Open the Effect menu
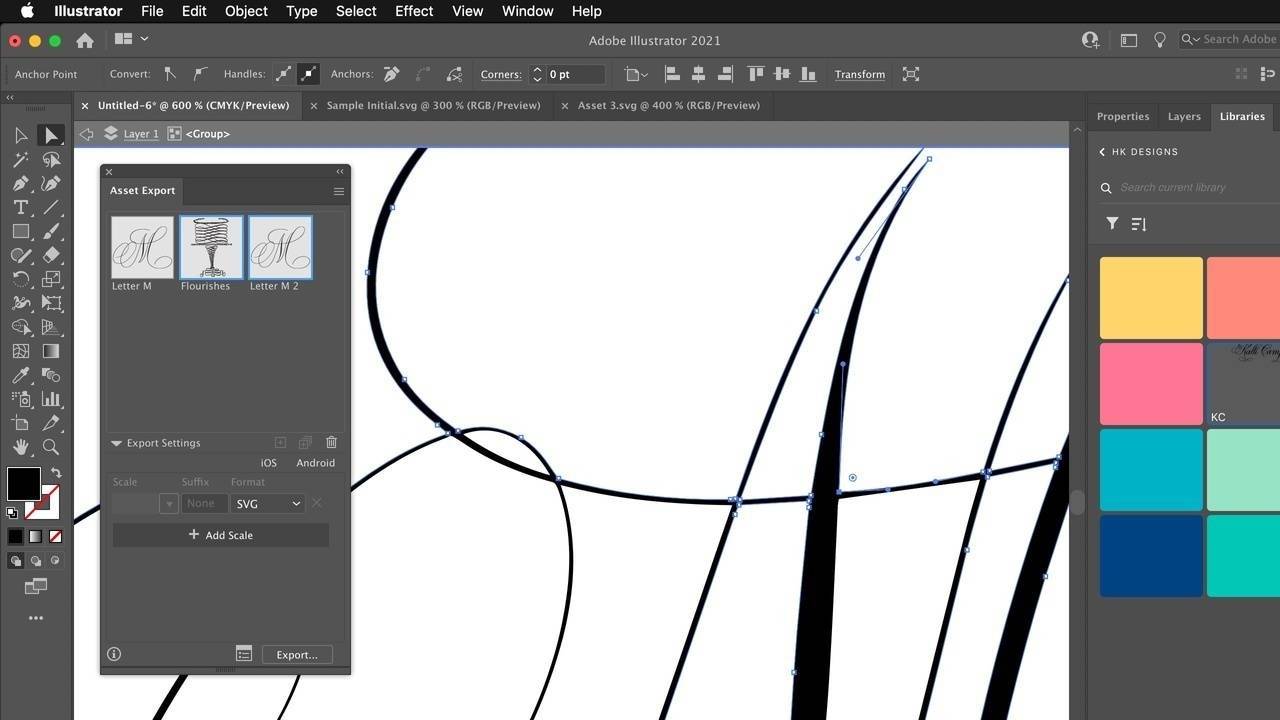 click(x=413, y=11)
